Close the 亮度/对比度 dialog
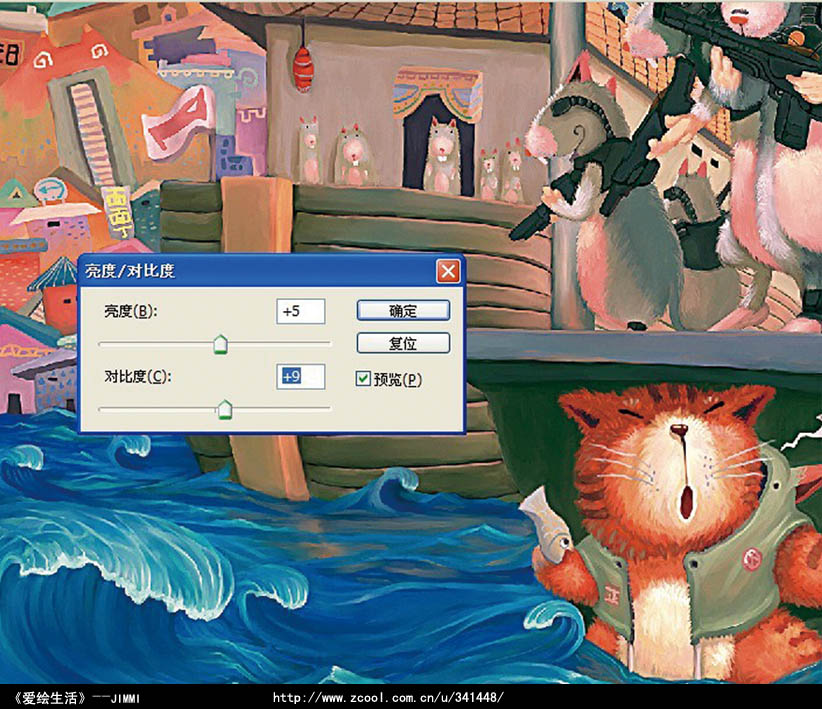 (x=448, y=271)
